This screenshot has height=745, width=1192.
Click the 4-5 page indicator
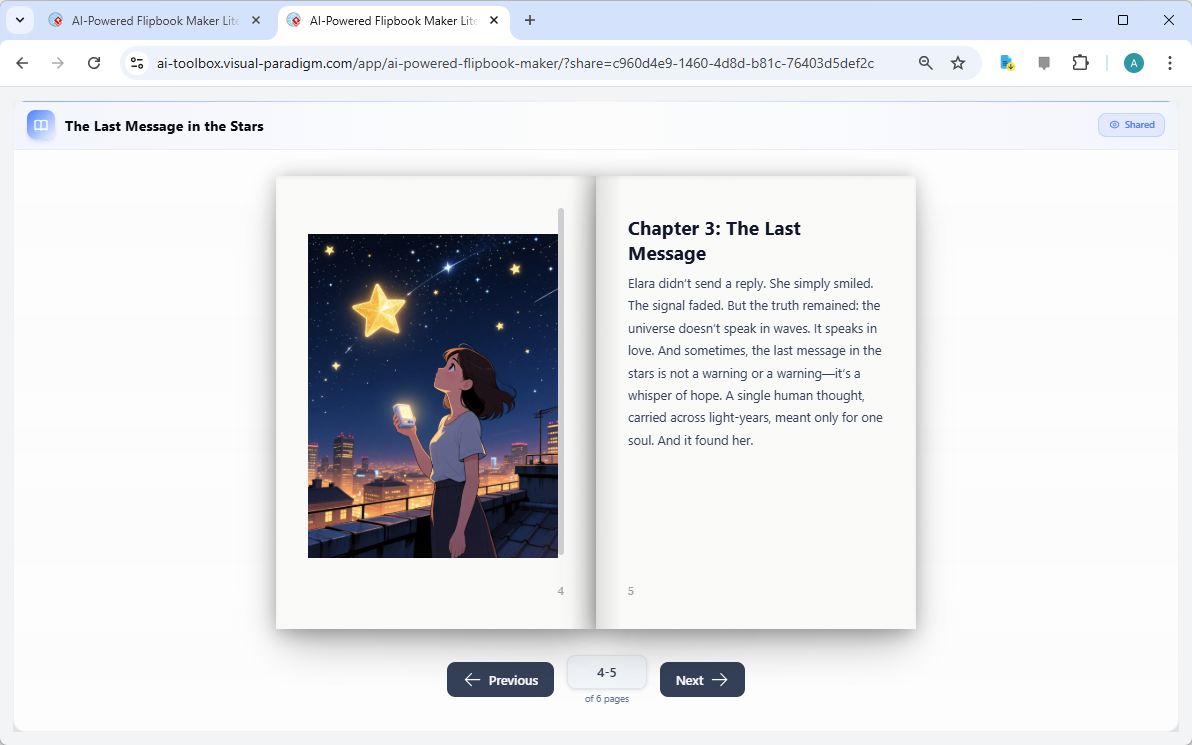pyautogui.click(x=607, y=672)
